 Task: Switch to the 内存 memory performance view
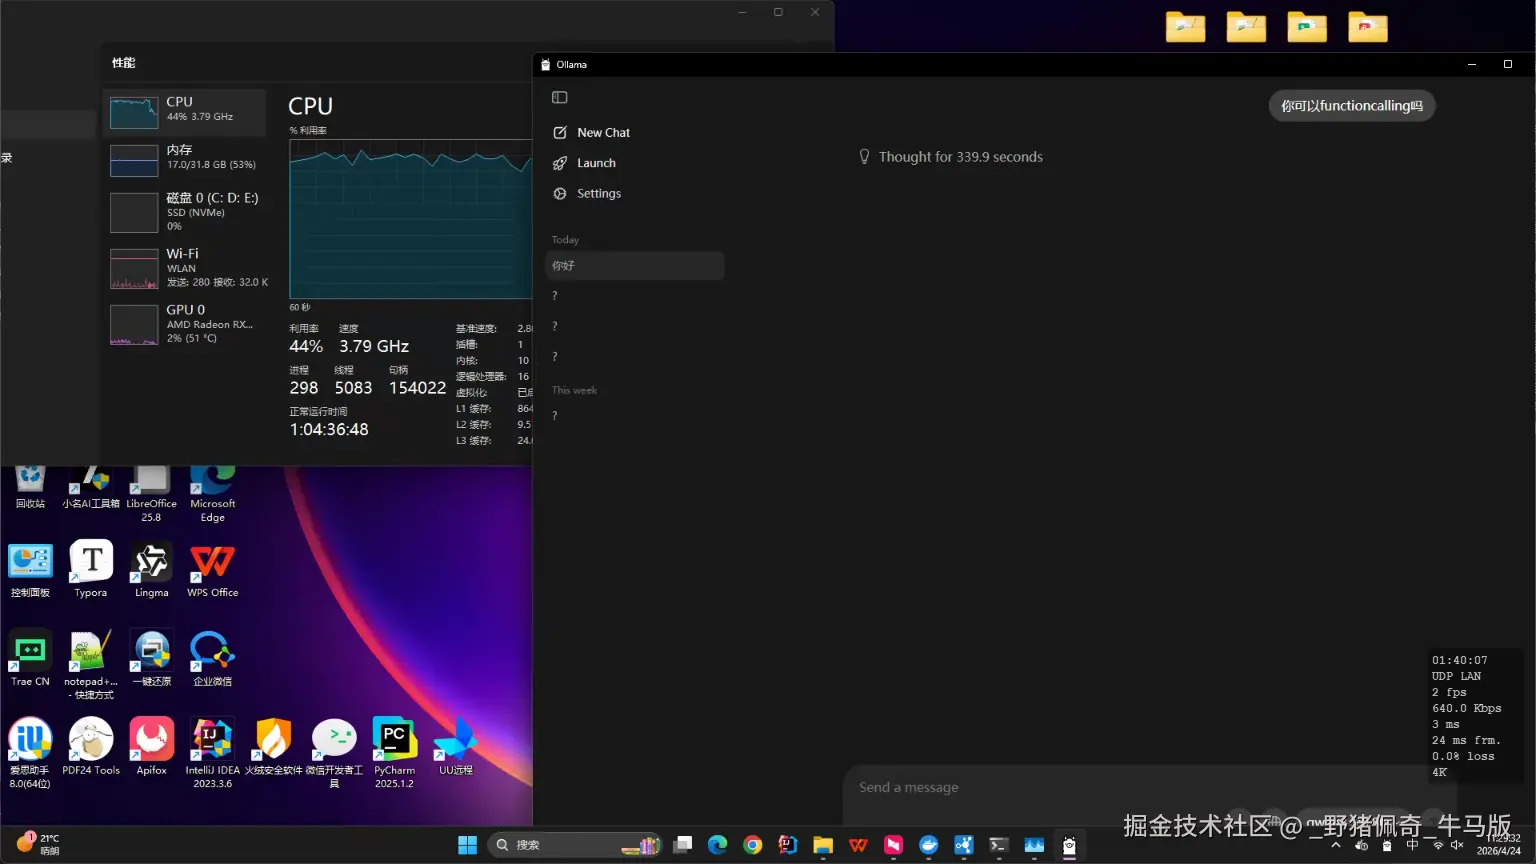pos(185,158)
